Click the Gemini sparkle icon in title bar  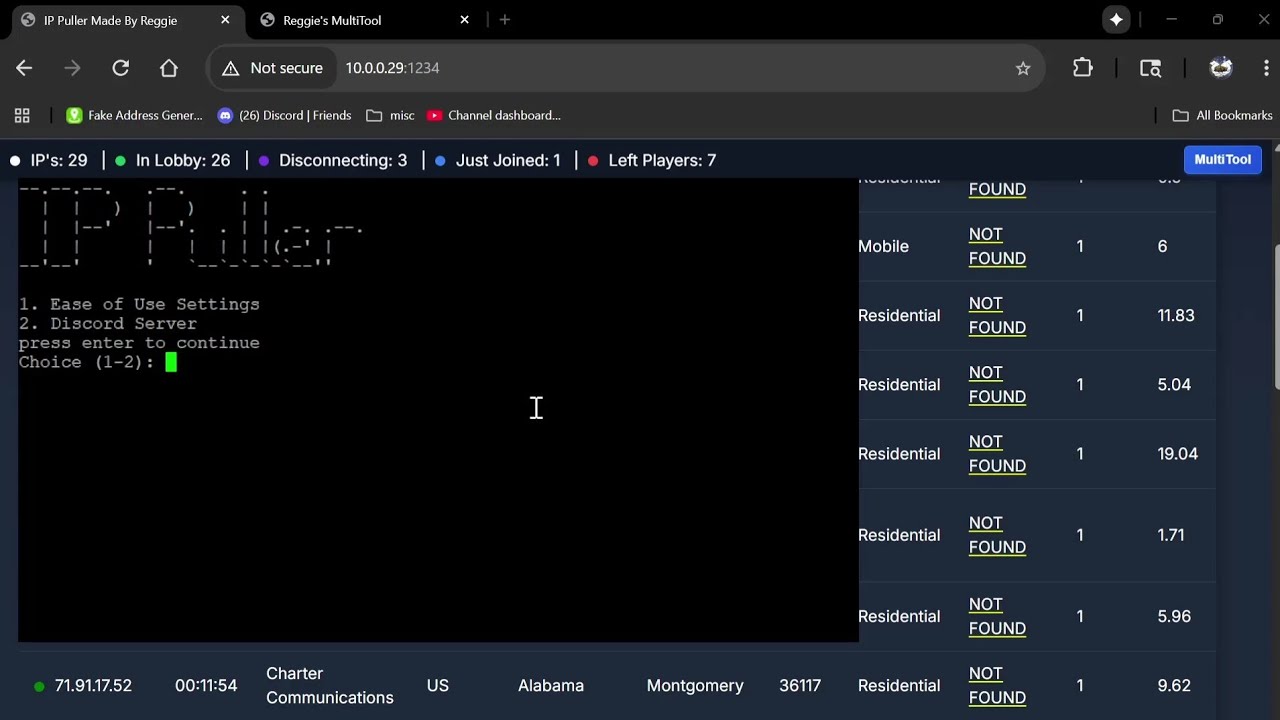tap(1116, 19)
